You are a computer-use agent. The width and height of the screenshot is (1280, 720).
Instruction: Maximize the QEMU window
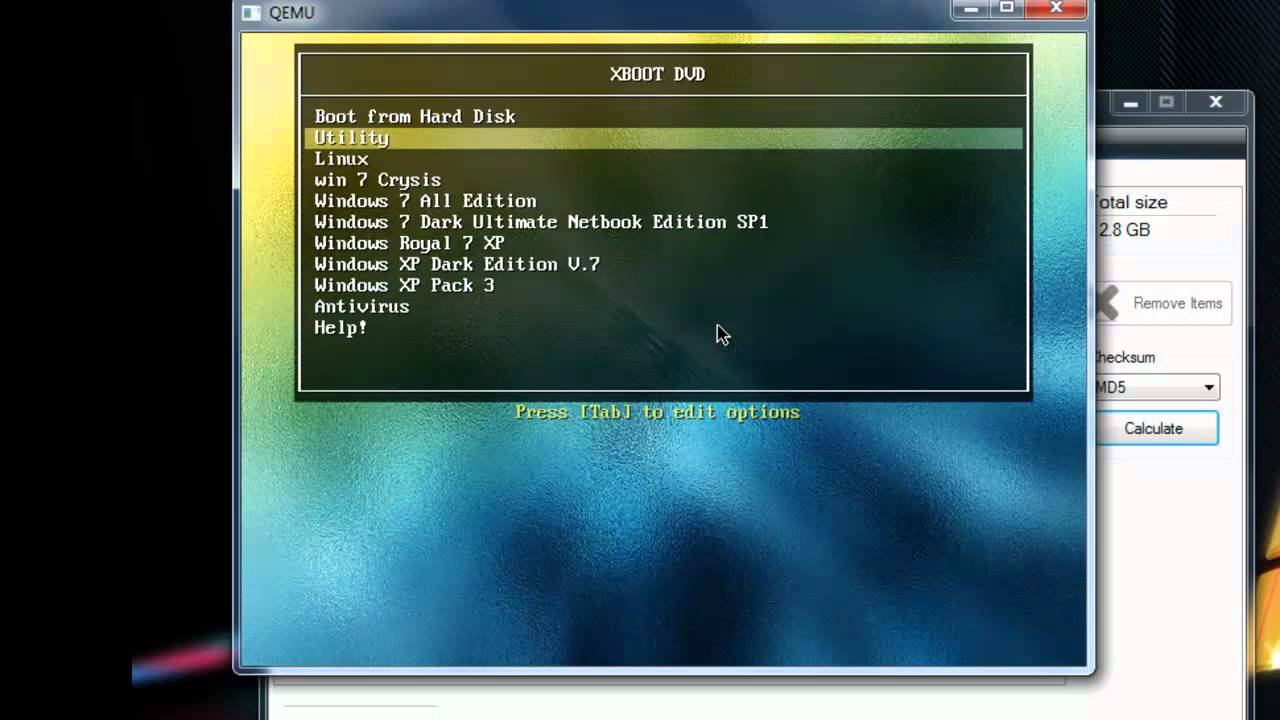tap(1007, 9)
